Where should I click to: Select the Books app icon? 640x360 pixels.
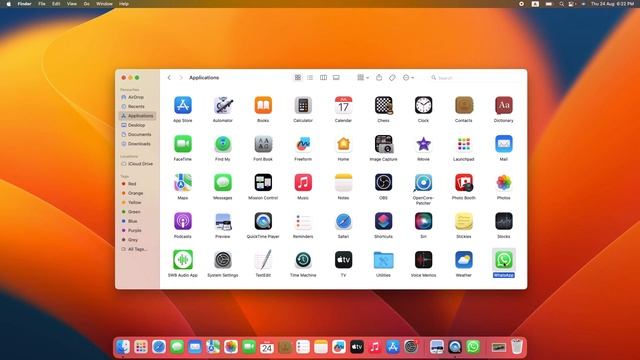click(x=263, y=105)
